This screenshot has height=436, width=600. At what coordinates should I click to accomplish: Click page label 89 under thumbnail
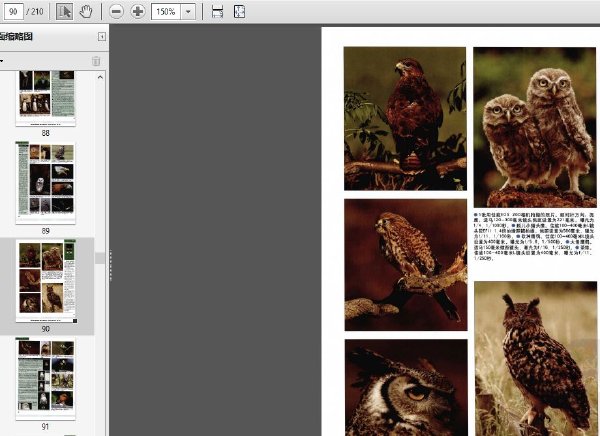(46, 231)
